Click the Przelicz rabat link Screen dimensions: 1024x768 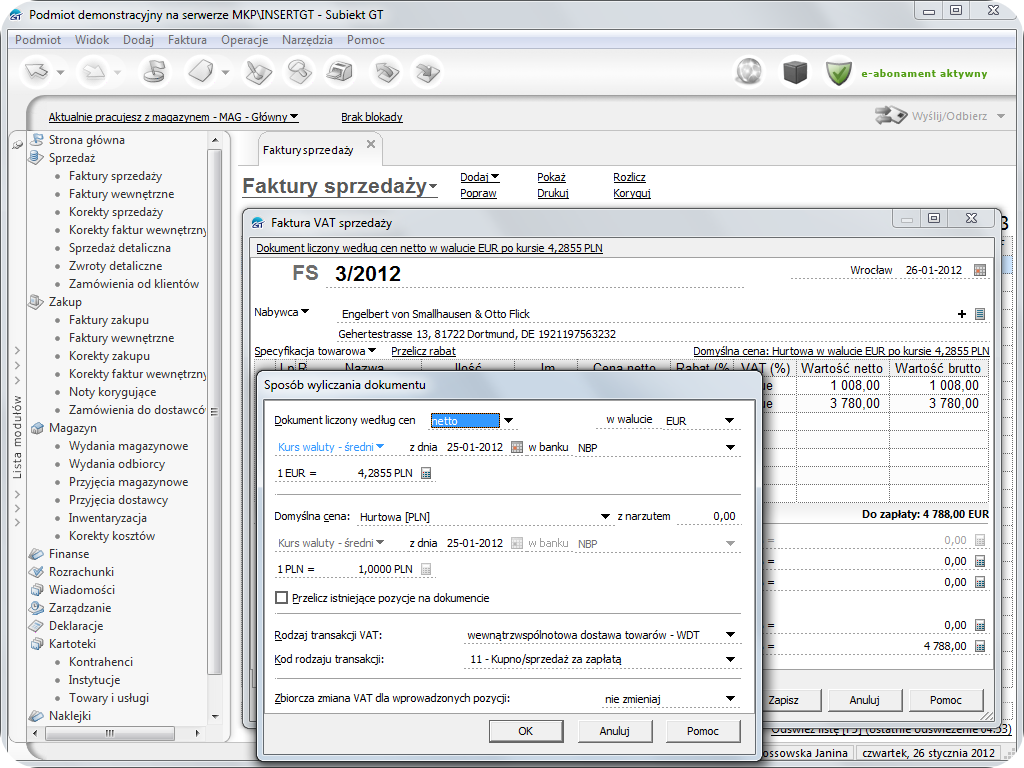pos(423,351)
